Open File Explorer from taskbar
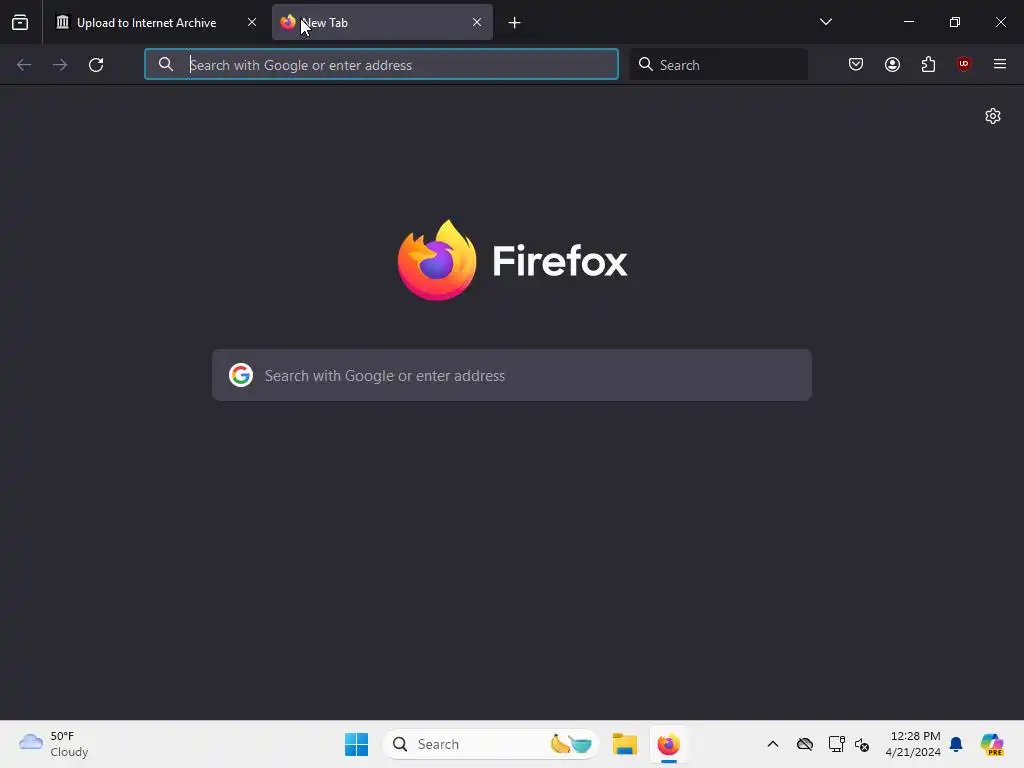The image size is (1024, 768). pyautogui.click(x=625, y=744)
